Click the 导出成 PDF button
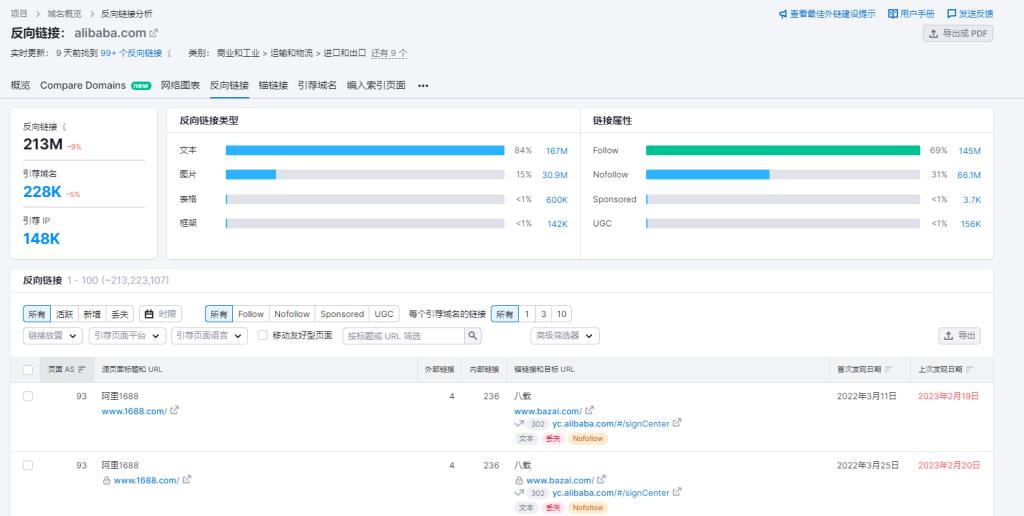The width and height of the screenshot is (1024, 516). [958, 33]
